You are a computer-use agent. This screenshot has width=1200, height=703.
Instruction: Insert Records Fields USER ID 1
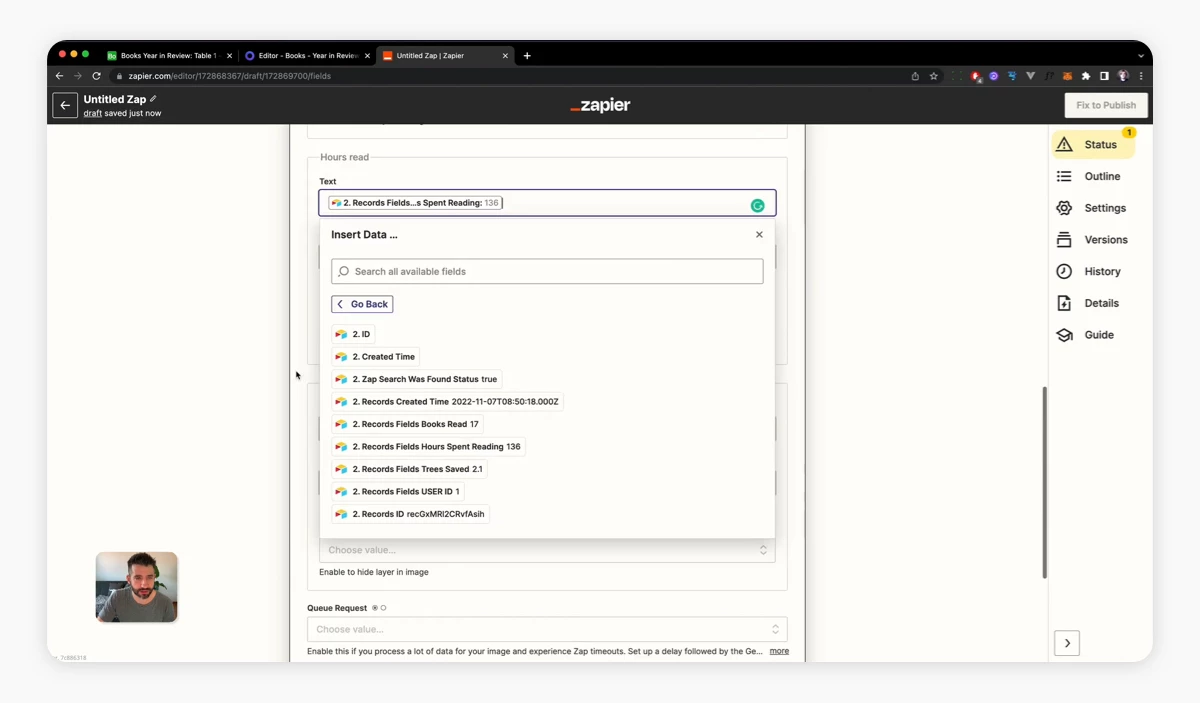398,492
